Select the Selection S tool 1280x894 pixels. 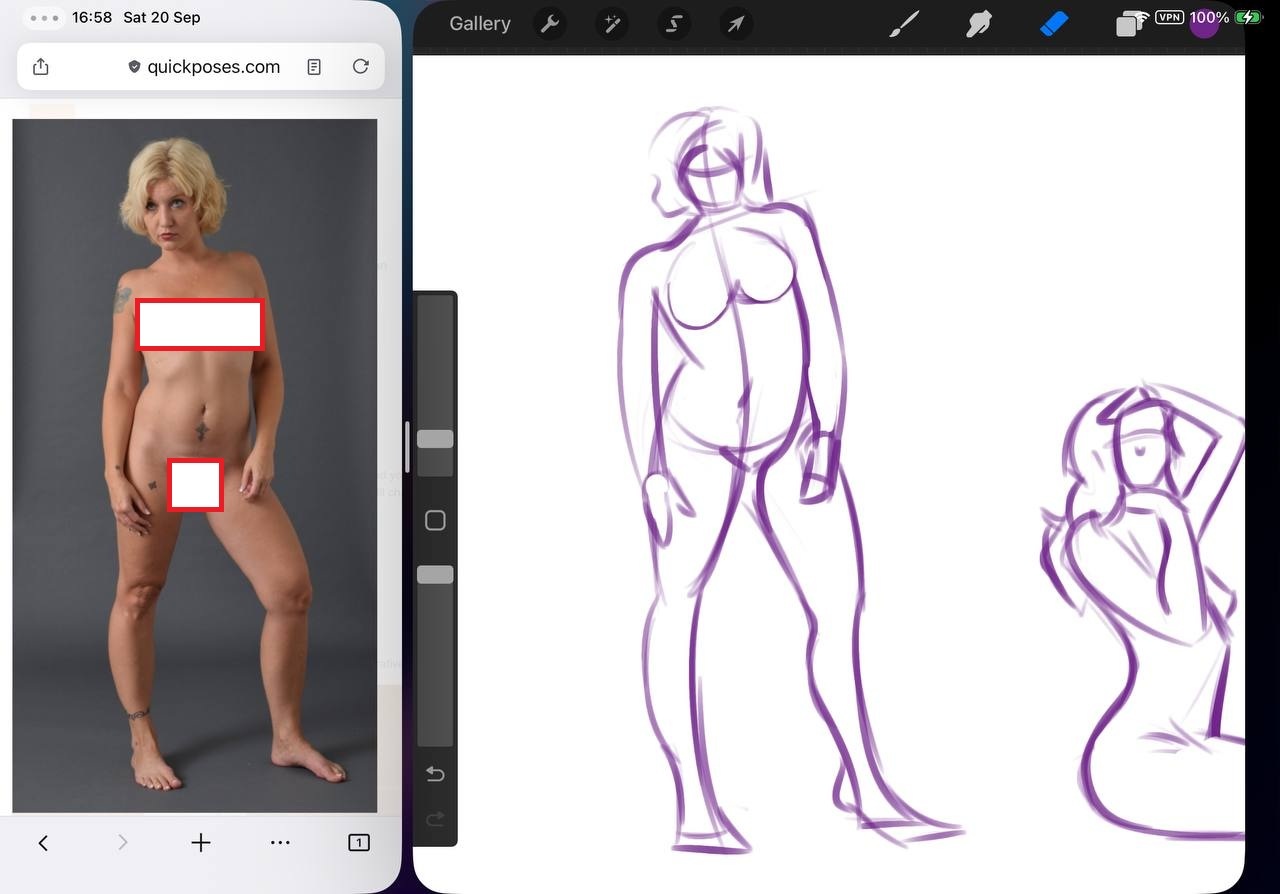tap(673, 24)
